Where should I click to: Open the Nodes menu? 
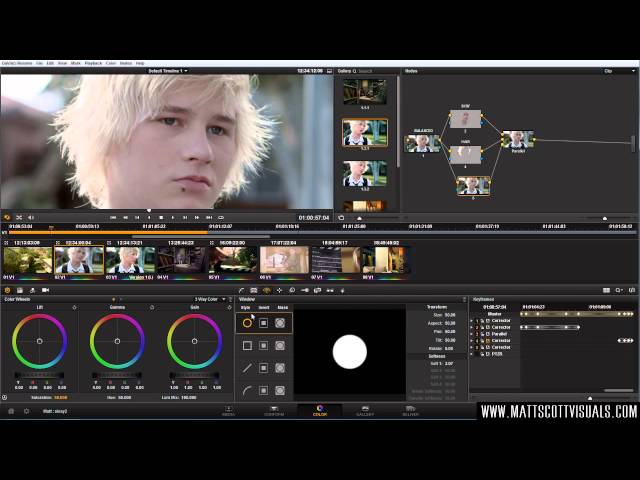coord(125,63)
